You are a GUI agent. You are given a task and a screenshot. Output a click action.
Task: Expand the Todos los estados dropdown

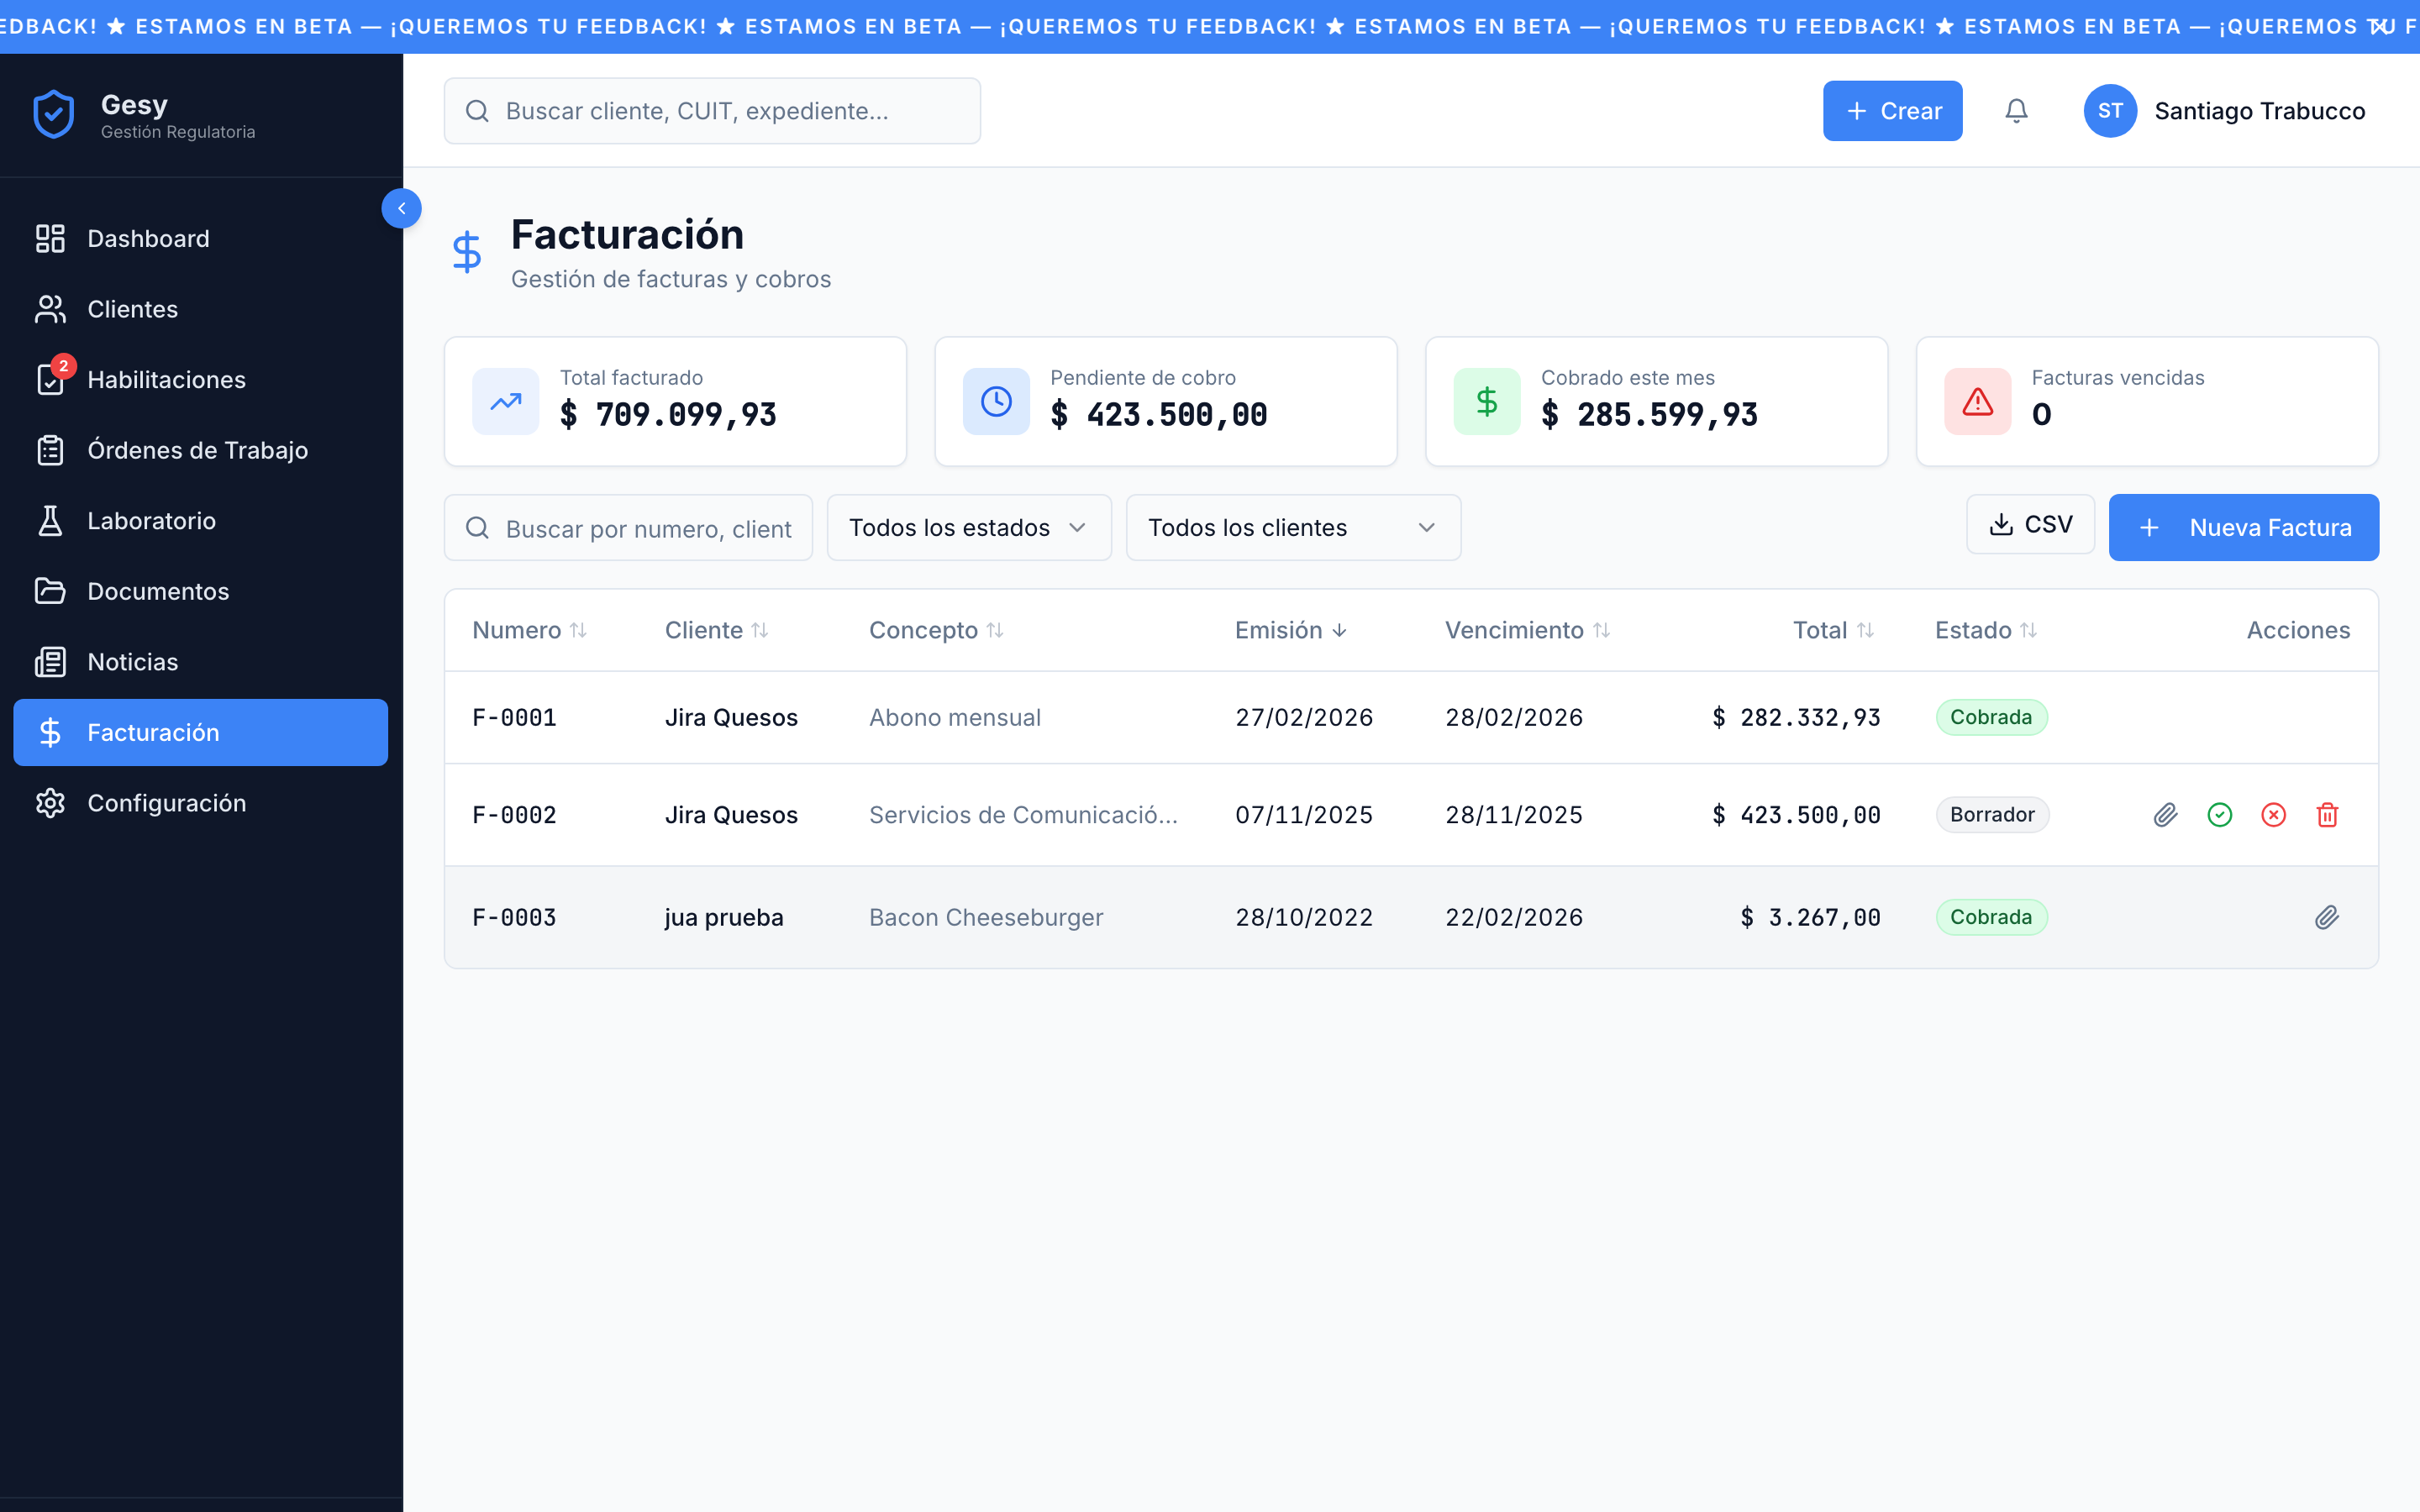click(968, 528)
